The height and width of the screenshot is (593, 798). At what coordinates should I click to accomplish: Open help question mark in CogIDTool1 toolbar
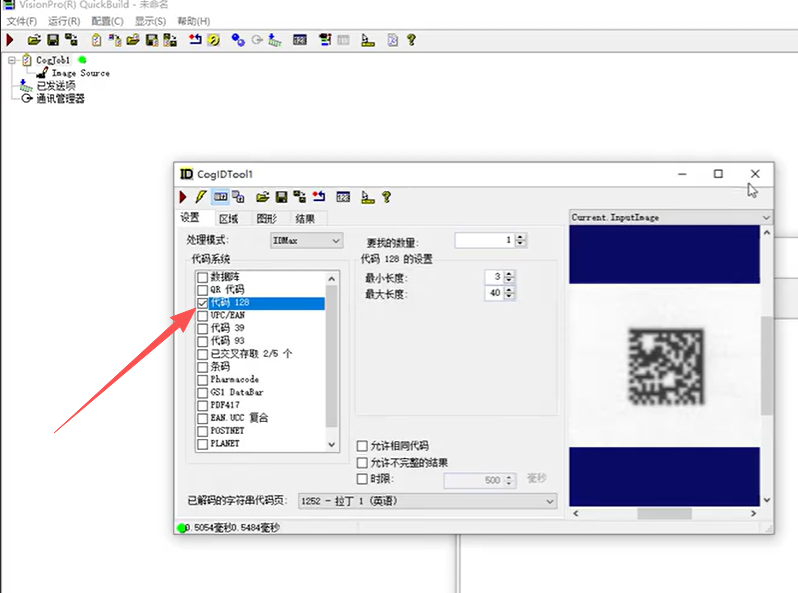click(x=386, y=197)
